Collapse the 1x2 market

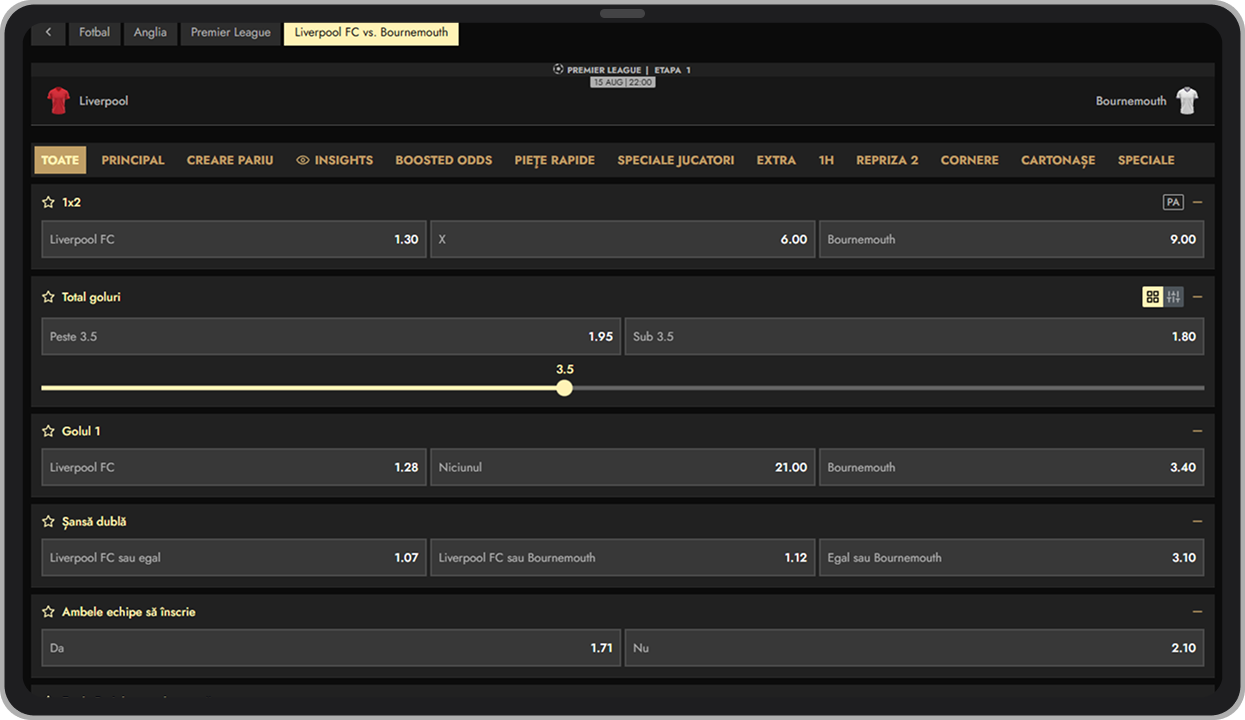point(1198,202)
